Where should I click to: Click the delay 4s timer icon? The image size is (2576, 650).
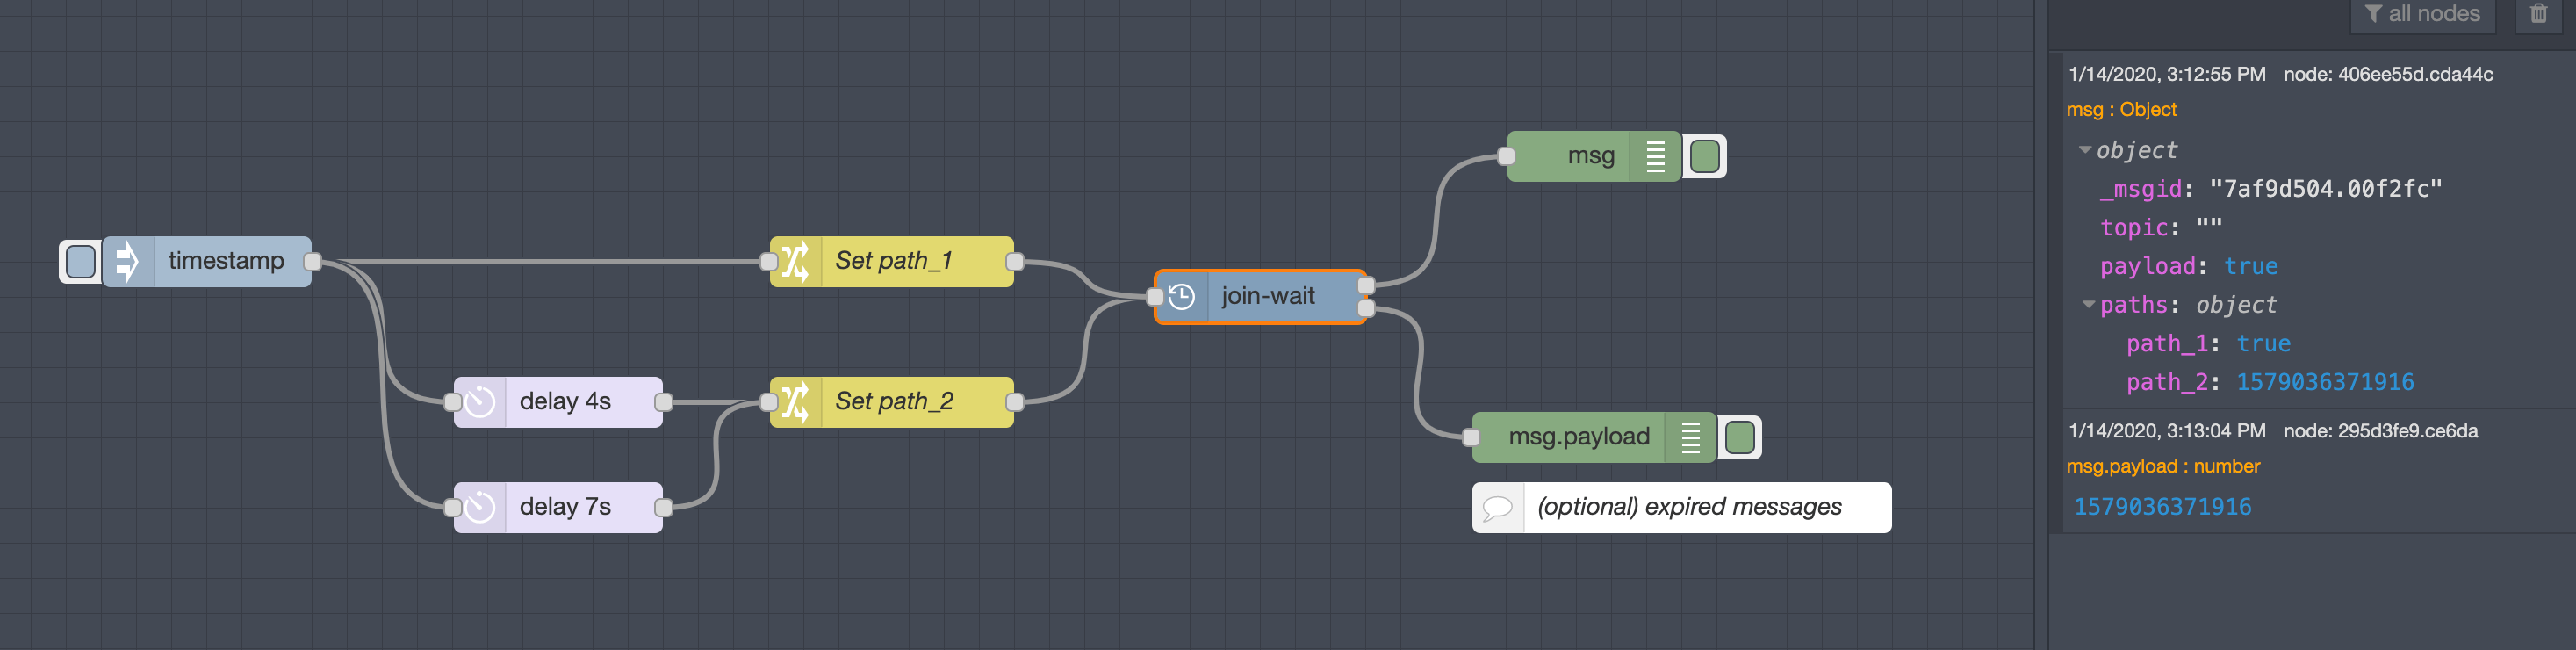pyautogui.click(x=480, y=402)
